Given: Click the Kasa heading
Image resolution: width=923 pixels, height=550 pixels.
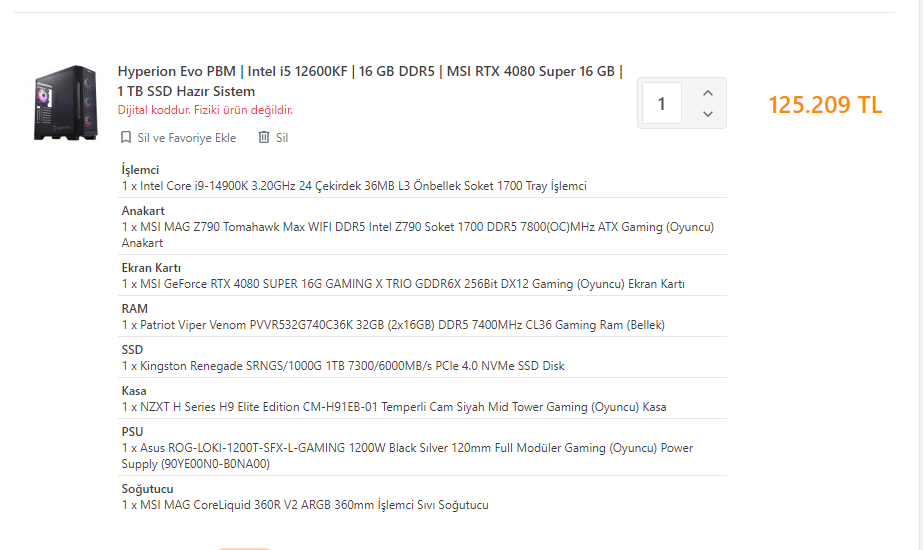Looking at the screenshot, I should pyautogui.click(x=134, y=391).
